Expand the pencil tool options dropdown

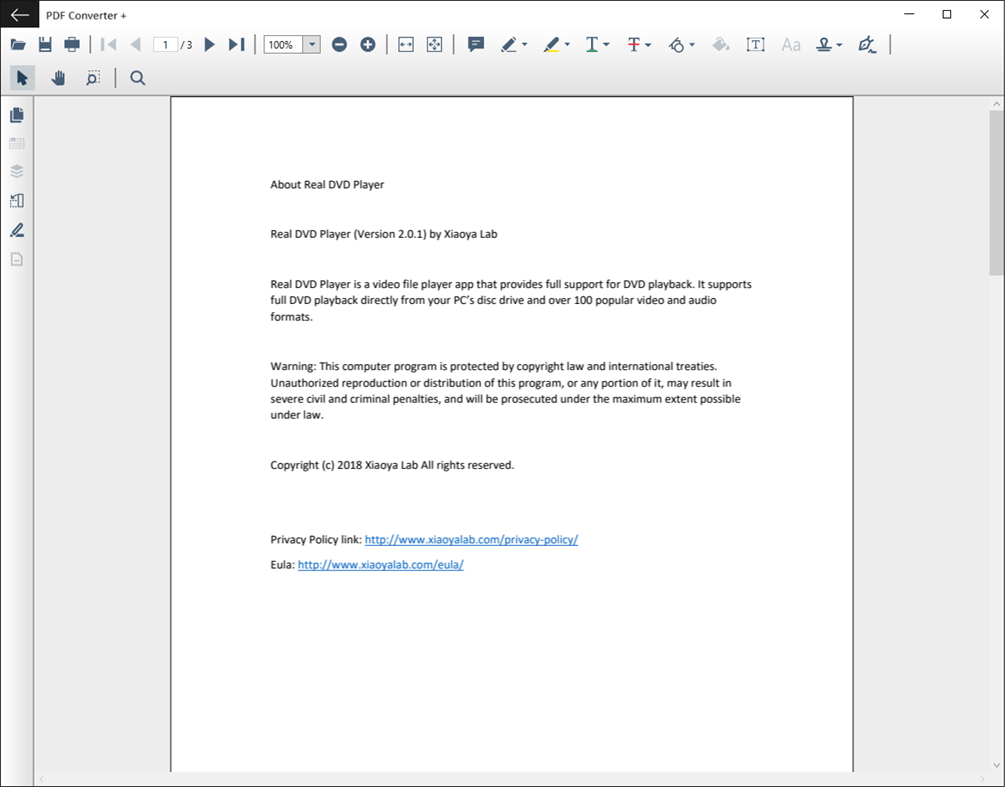click(524, 44)
